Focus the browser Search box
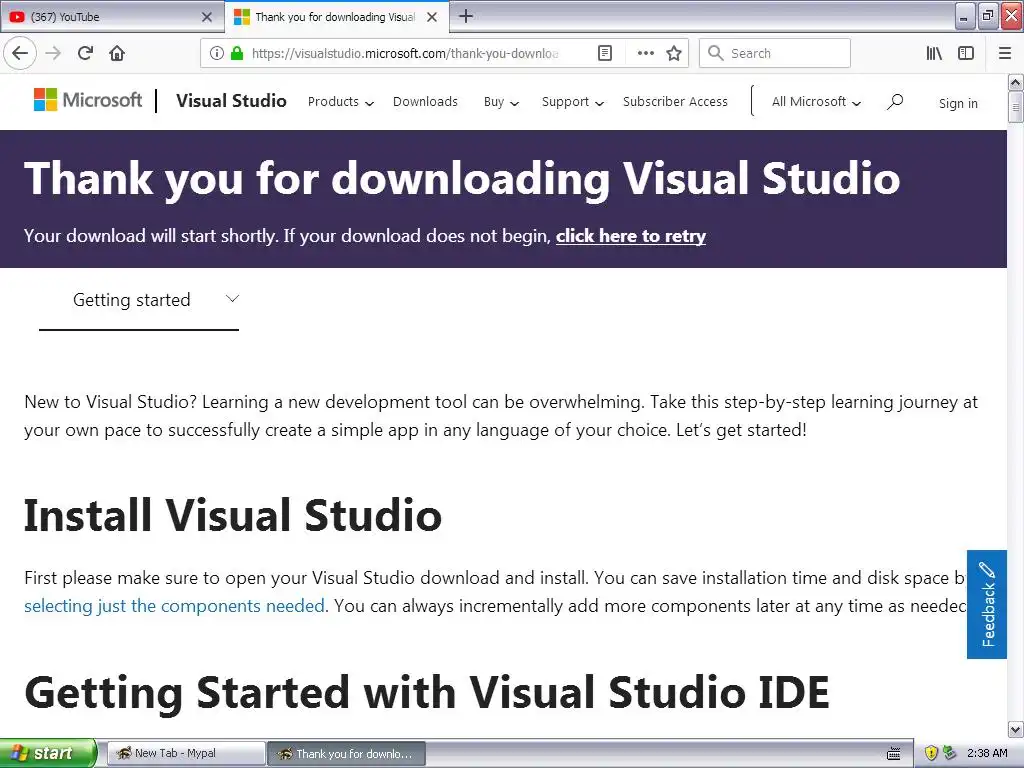Image resolution: width=1024 pixels, height=768 pixels. coord(775,53)
